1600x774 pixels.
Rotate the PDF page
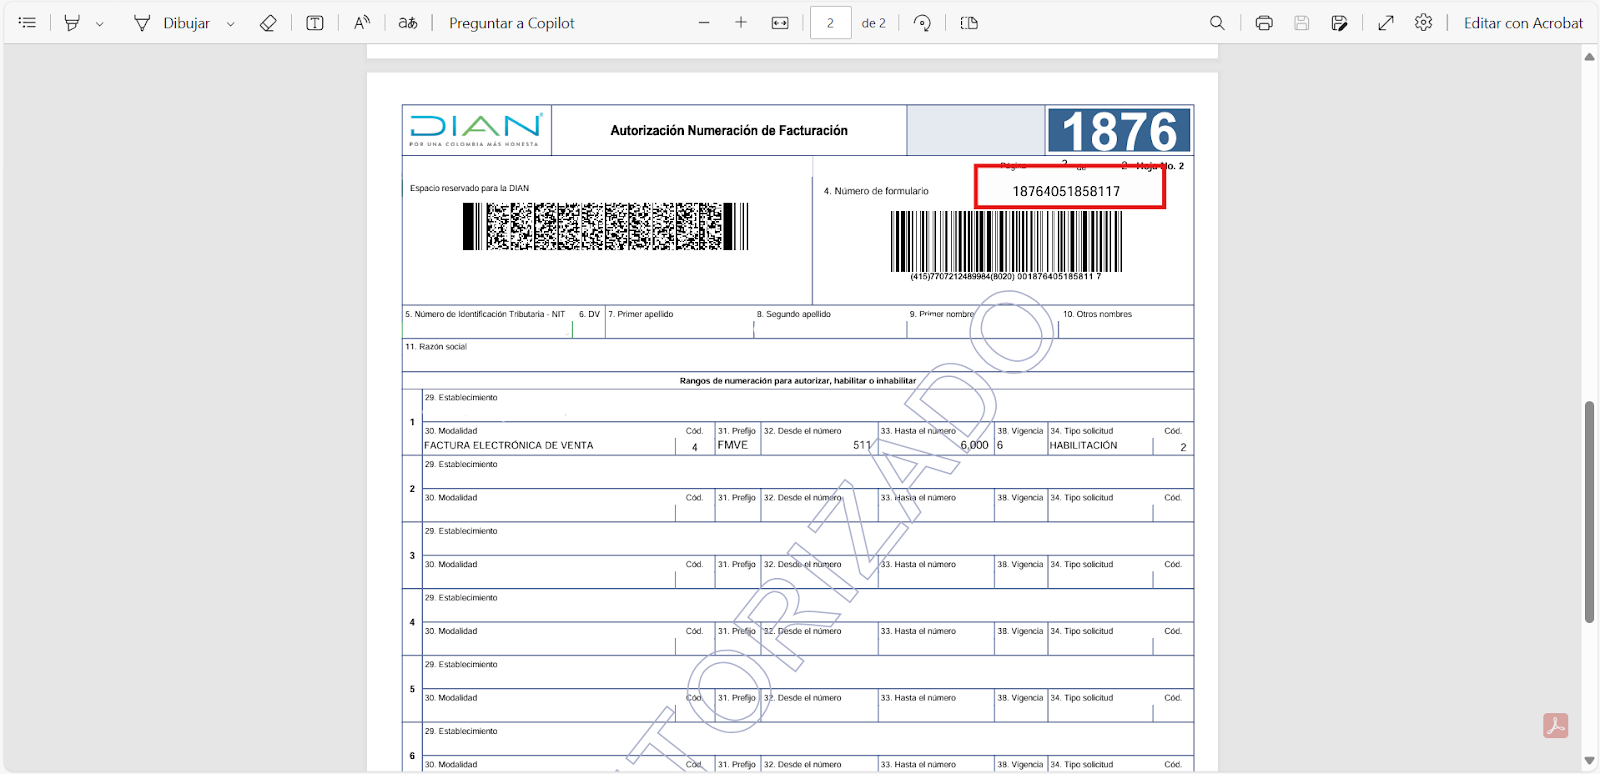(x=922, y=23)
